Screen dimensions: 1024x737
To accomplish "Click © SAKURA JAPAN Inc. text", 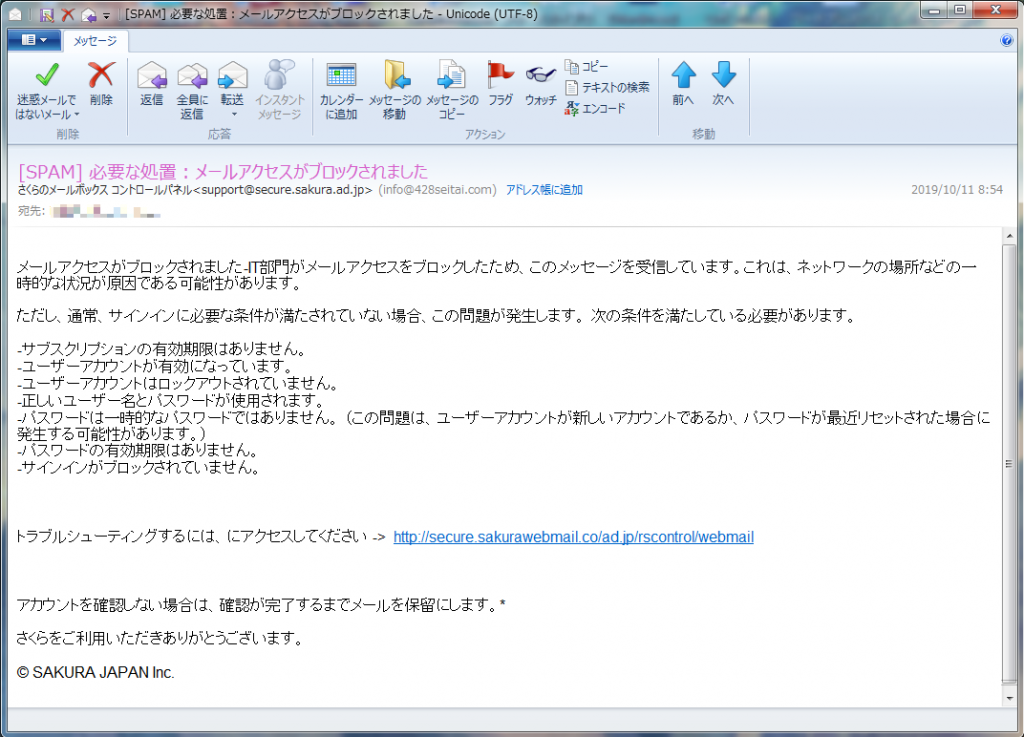I will tap(95, 672).
